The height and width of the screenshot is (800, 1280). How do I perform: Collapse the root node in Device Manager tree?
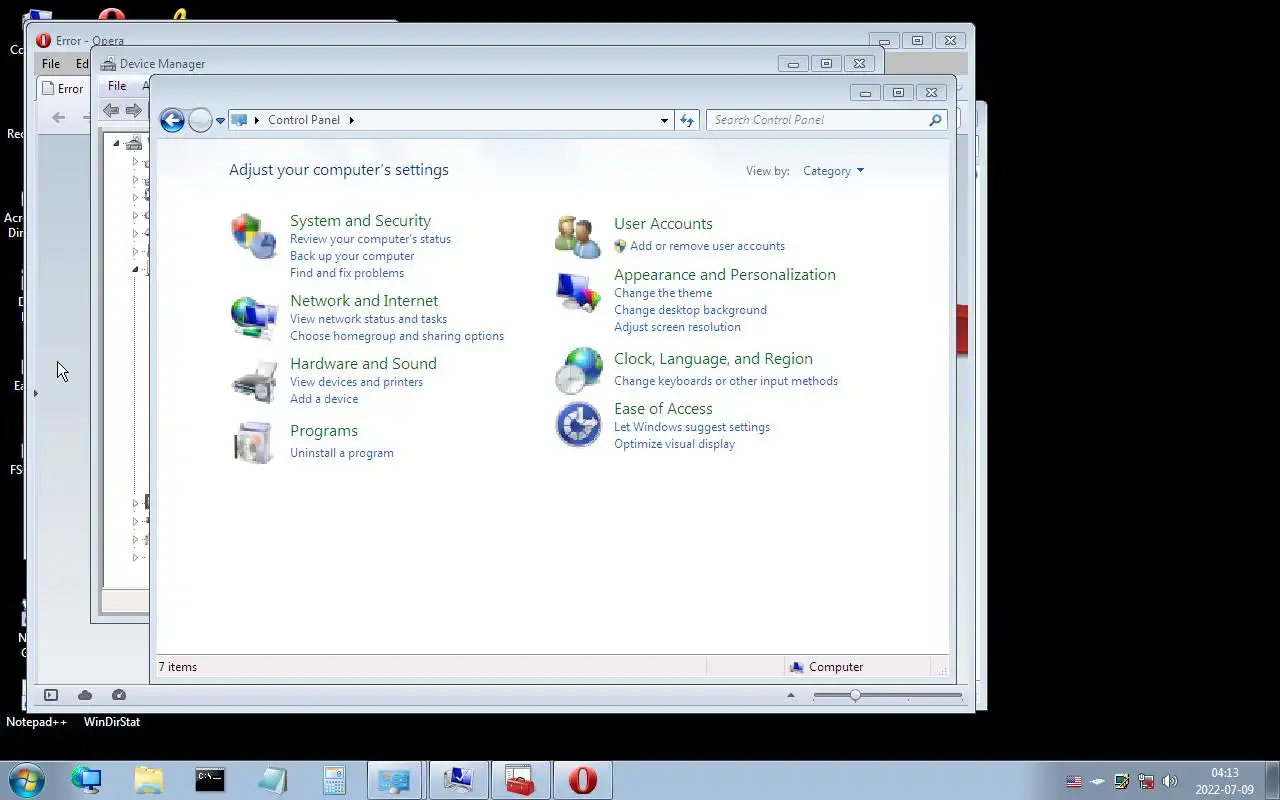coord(116,144)
